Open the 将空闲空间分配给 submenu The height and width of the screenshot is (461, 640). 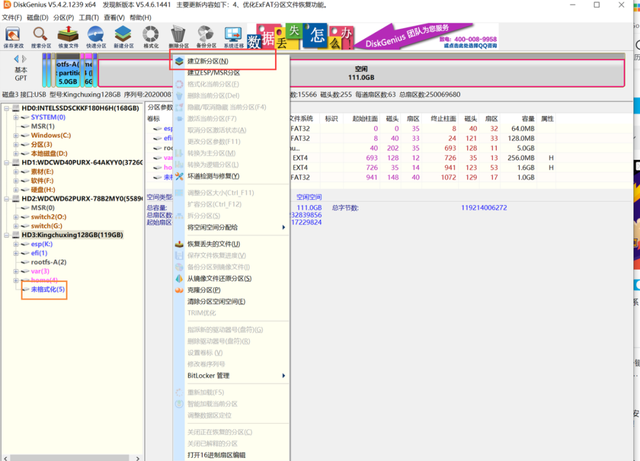tap(231, 227)
